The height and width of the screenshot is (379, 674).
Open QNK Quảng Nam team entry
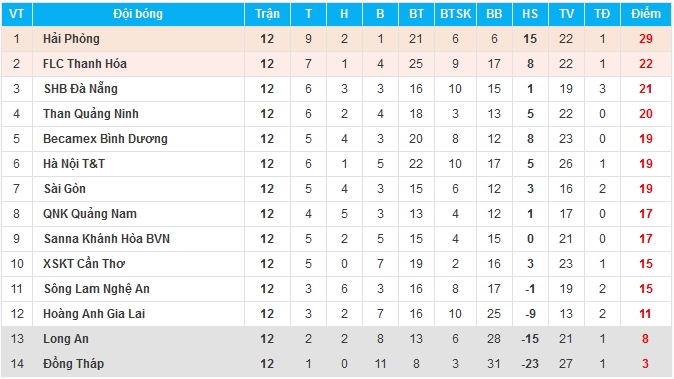[90, 214]
